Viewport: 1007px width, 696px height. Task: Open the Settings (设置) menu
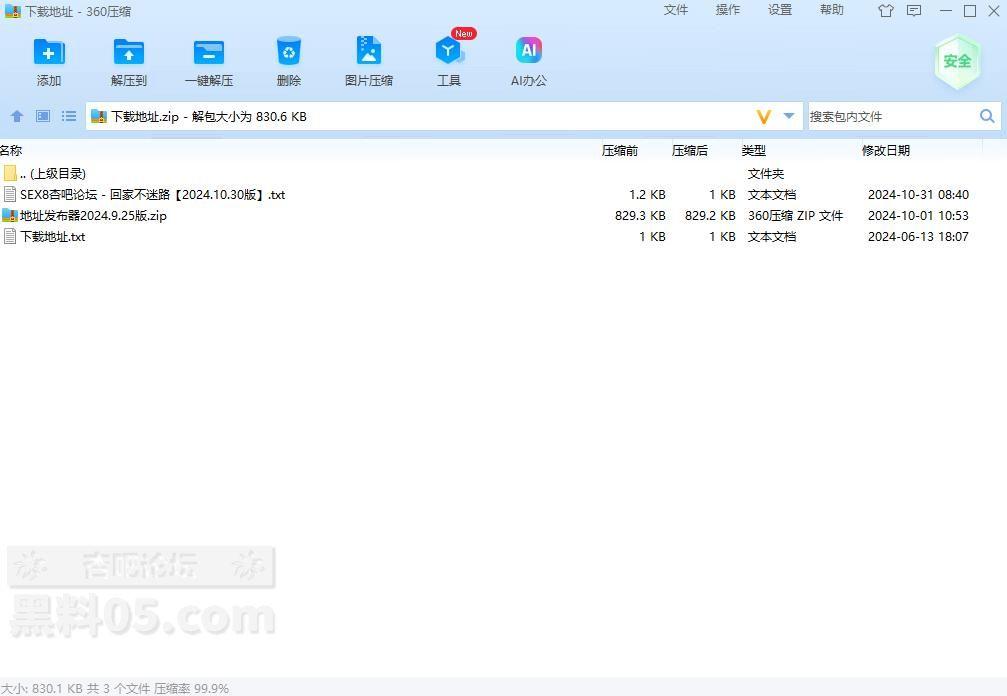click(780, 10)
